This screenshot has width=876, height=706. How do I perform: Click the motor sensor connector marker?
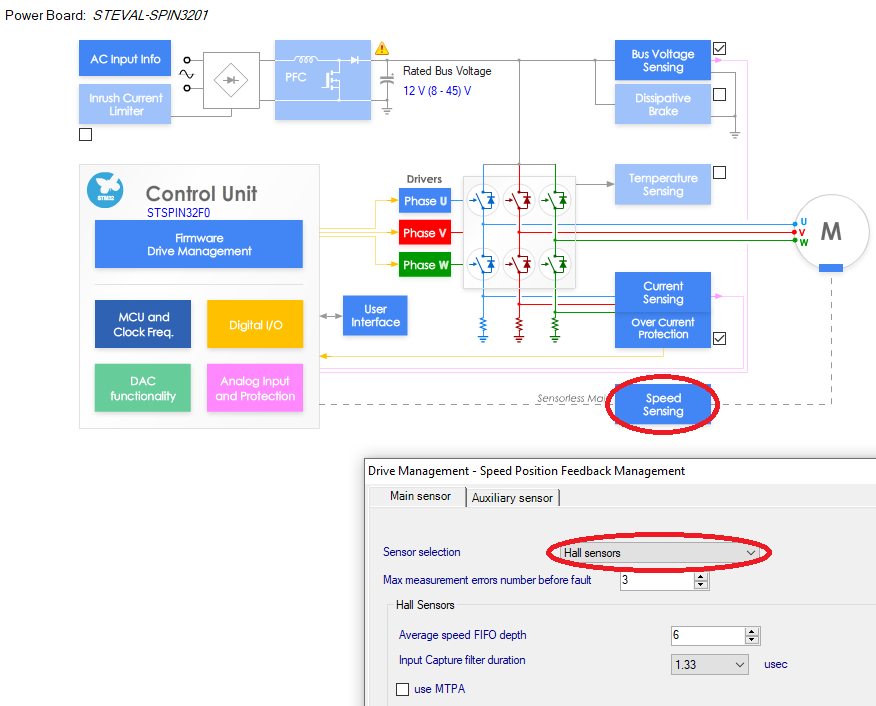(831, 268)
